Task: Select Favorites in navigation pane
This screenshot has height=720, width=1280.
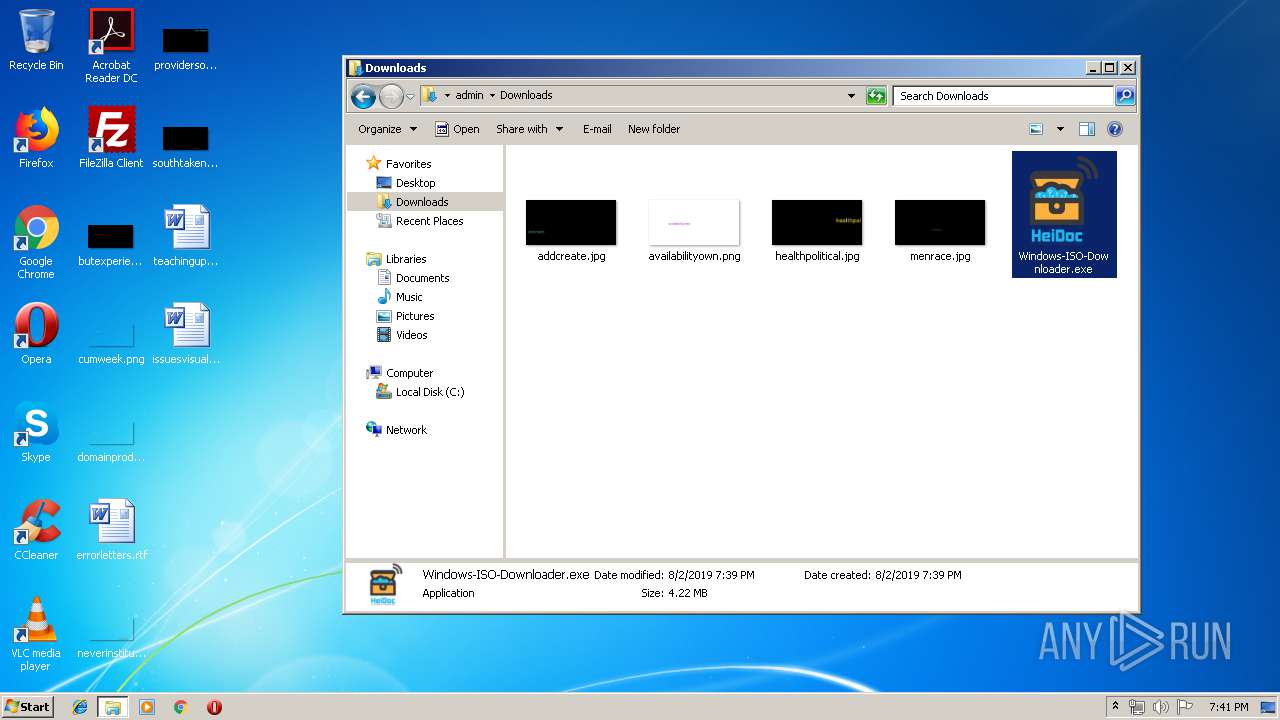Action: point(399,164)
